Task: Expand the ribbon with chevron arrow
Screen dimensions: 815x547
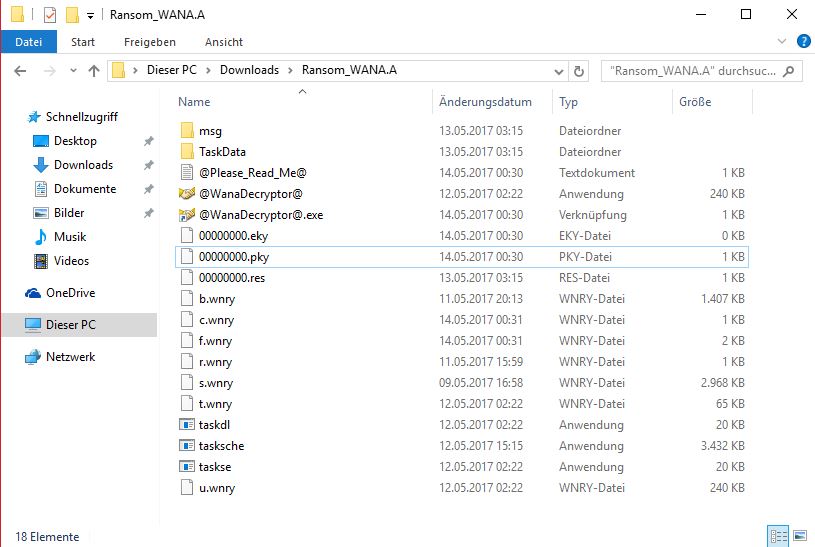Action: 782,42
